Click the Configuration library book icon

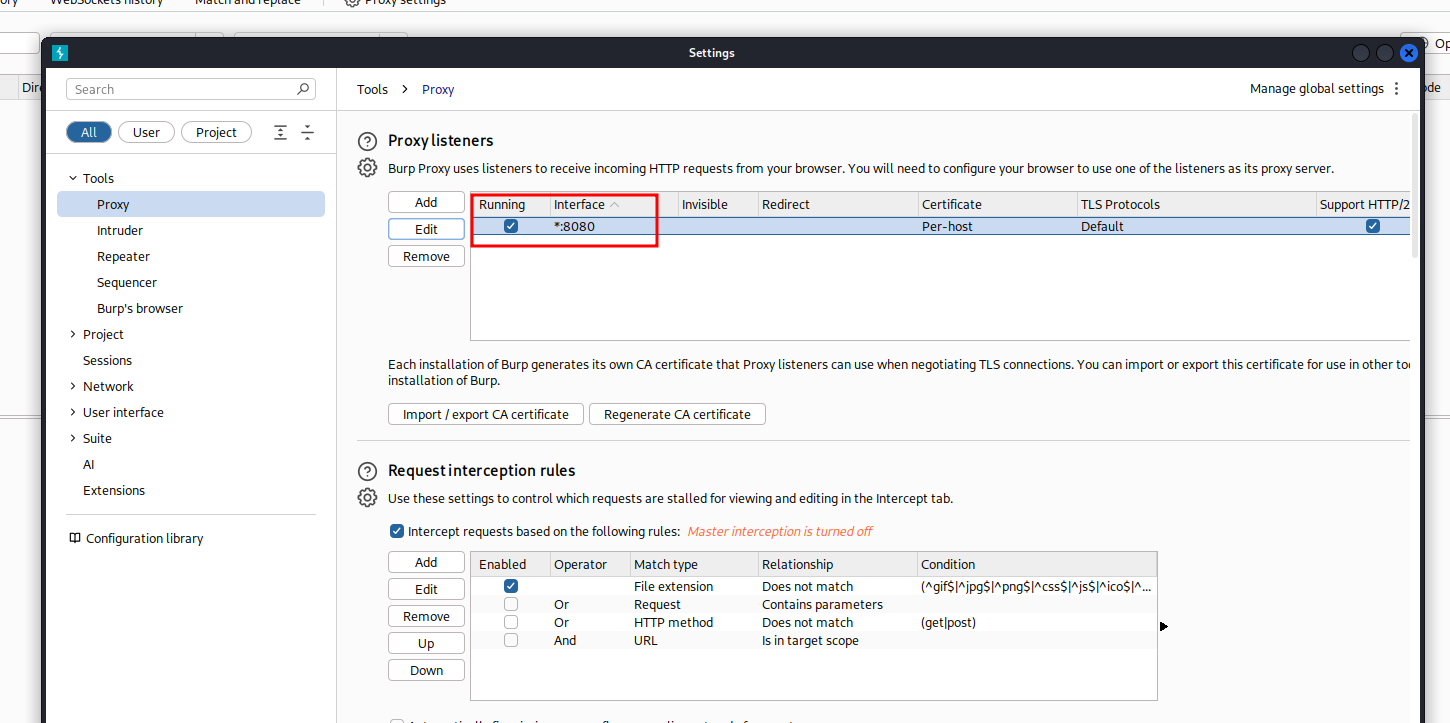pyautogui.click(x=75, y=538)
